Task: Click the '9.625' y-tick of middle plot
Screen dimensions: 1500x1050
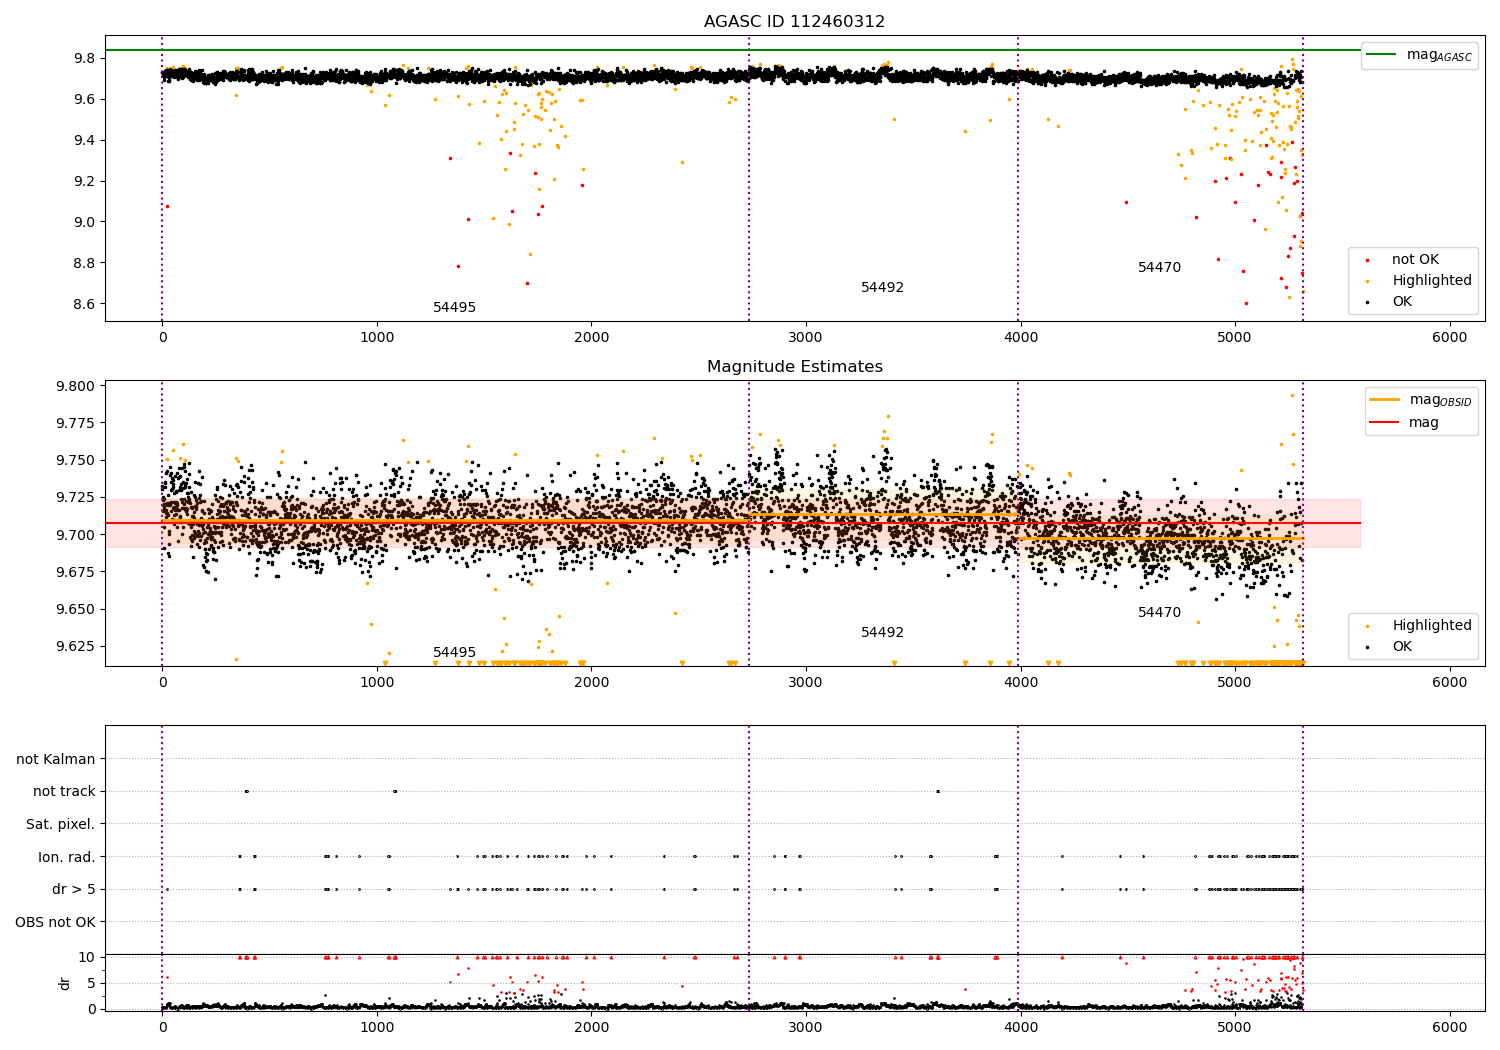Action: click(76, 646)
